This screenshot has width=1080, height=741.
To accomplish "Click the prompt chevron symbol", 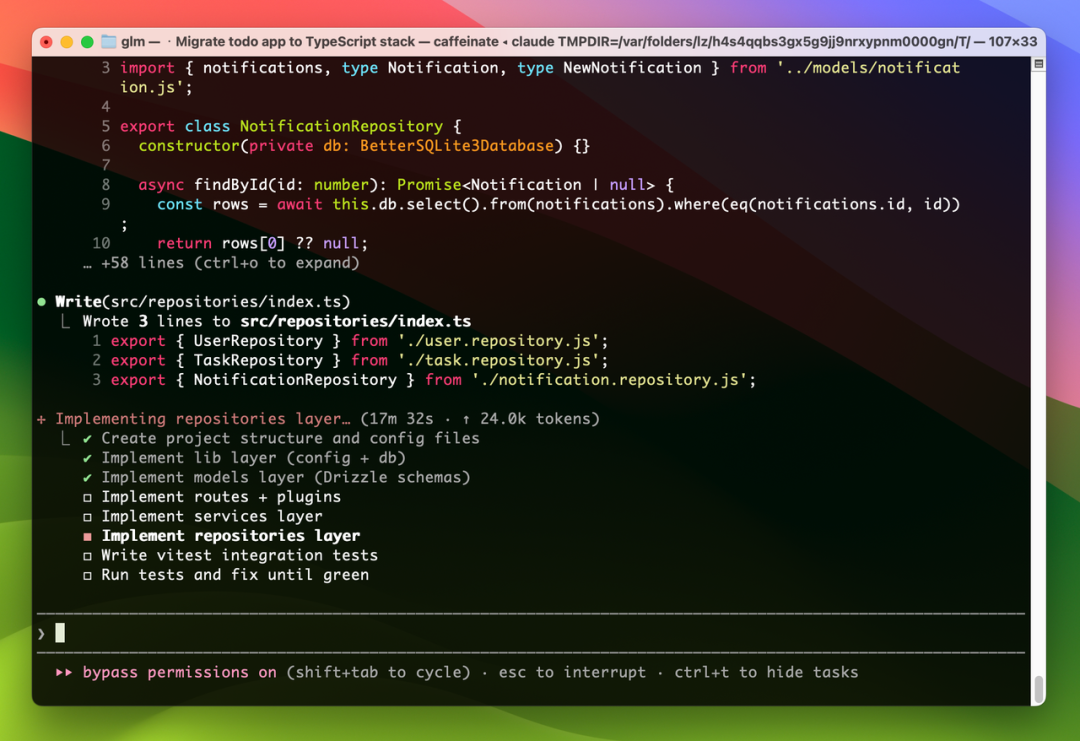I will (x=41, y=633).
